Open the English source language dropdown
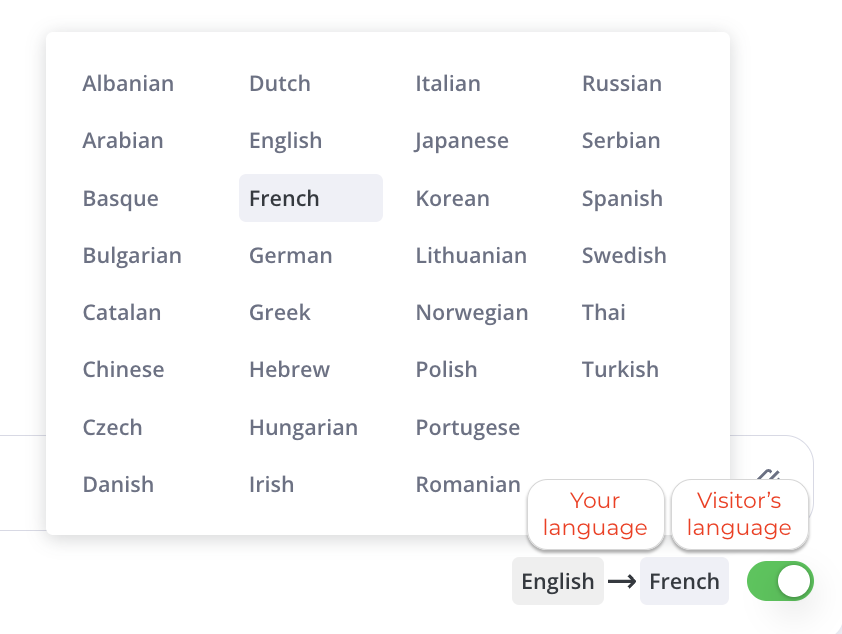Viewport: 842px width, 634px height. click(557, 582)
